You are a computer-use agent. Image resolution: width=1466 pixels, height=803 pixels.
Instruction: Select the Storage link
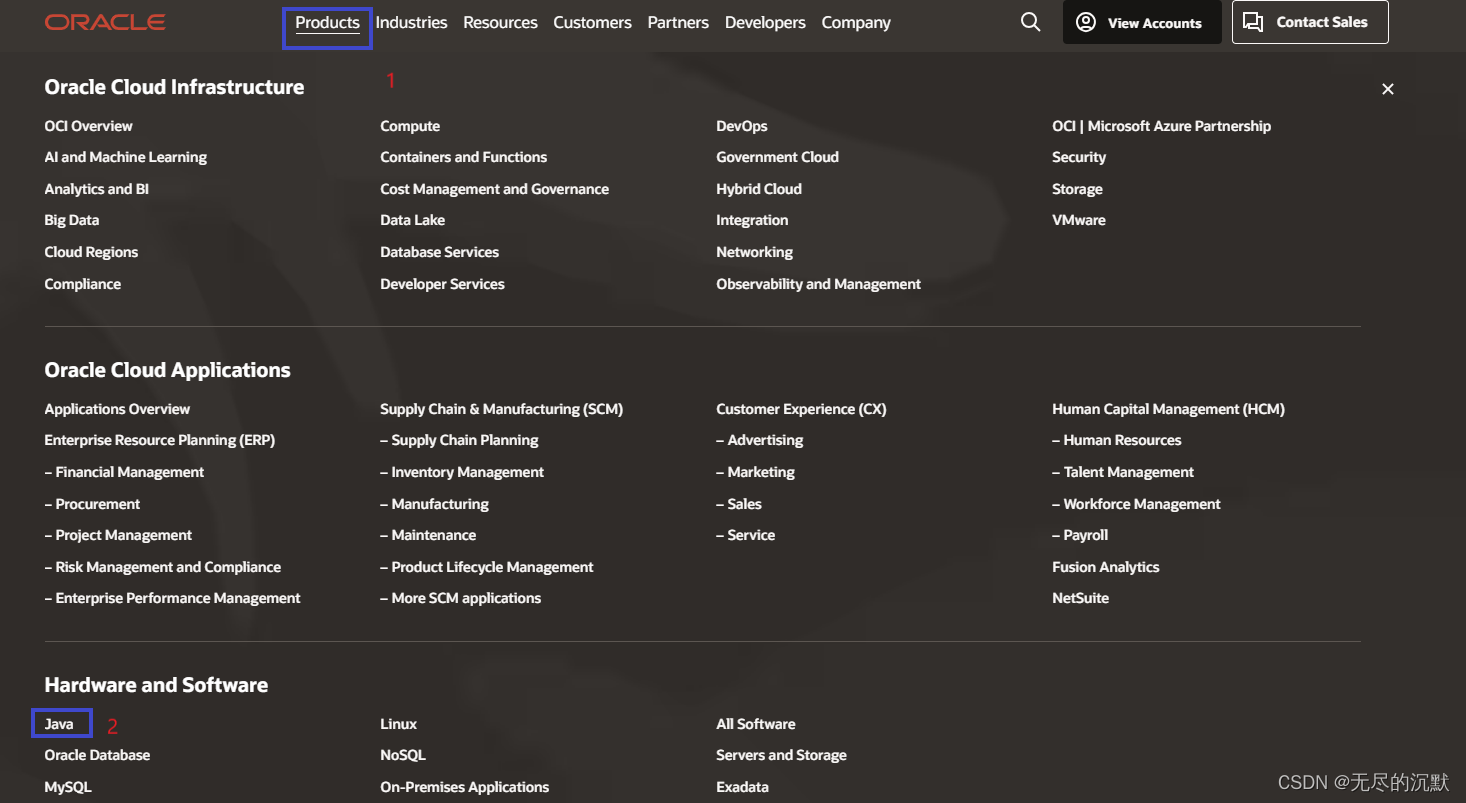1077,189
